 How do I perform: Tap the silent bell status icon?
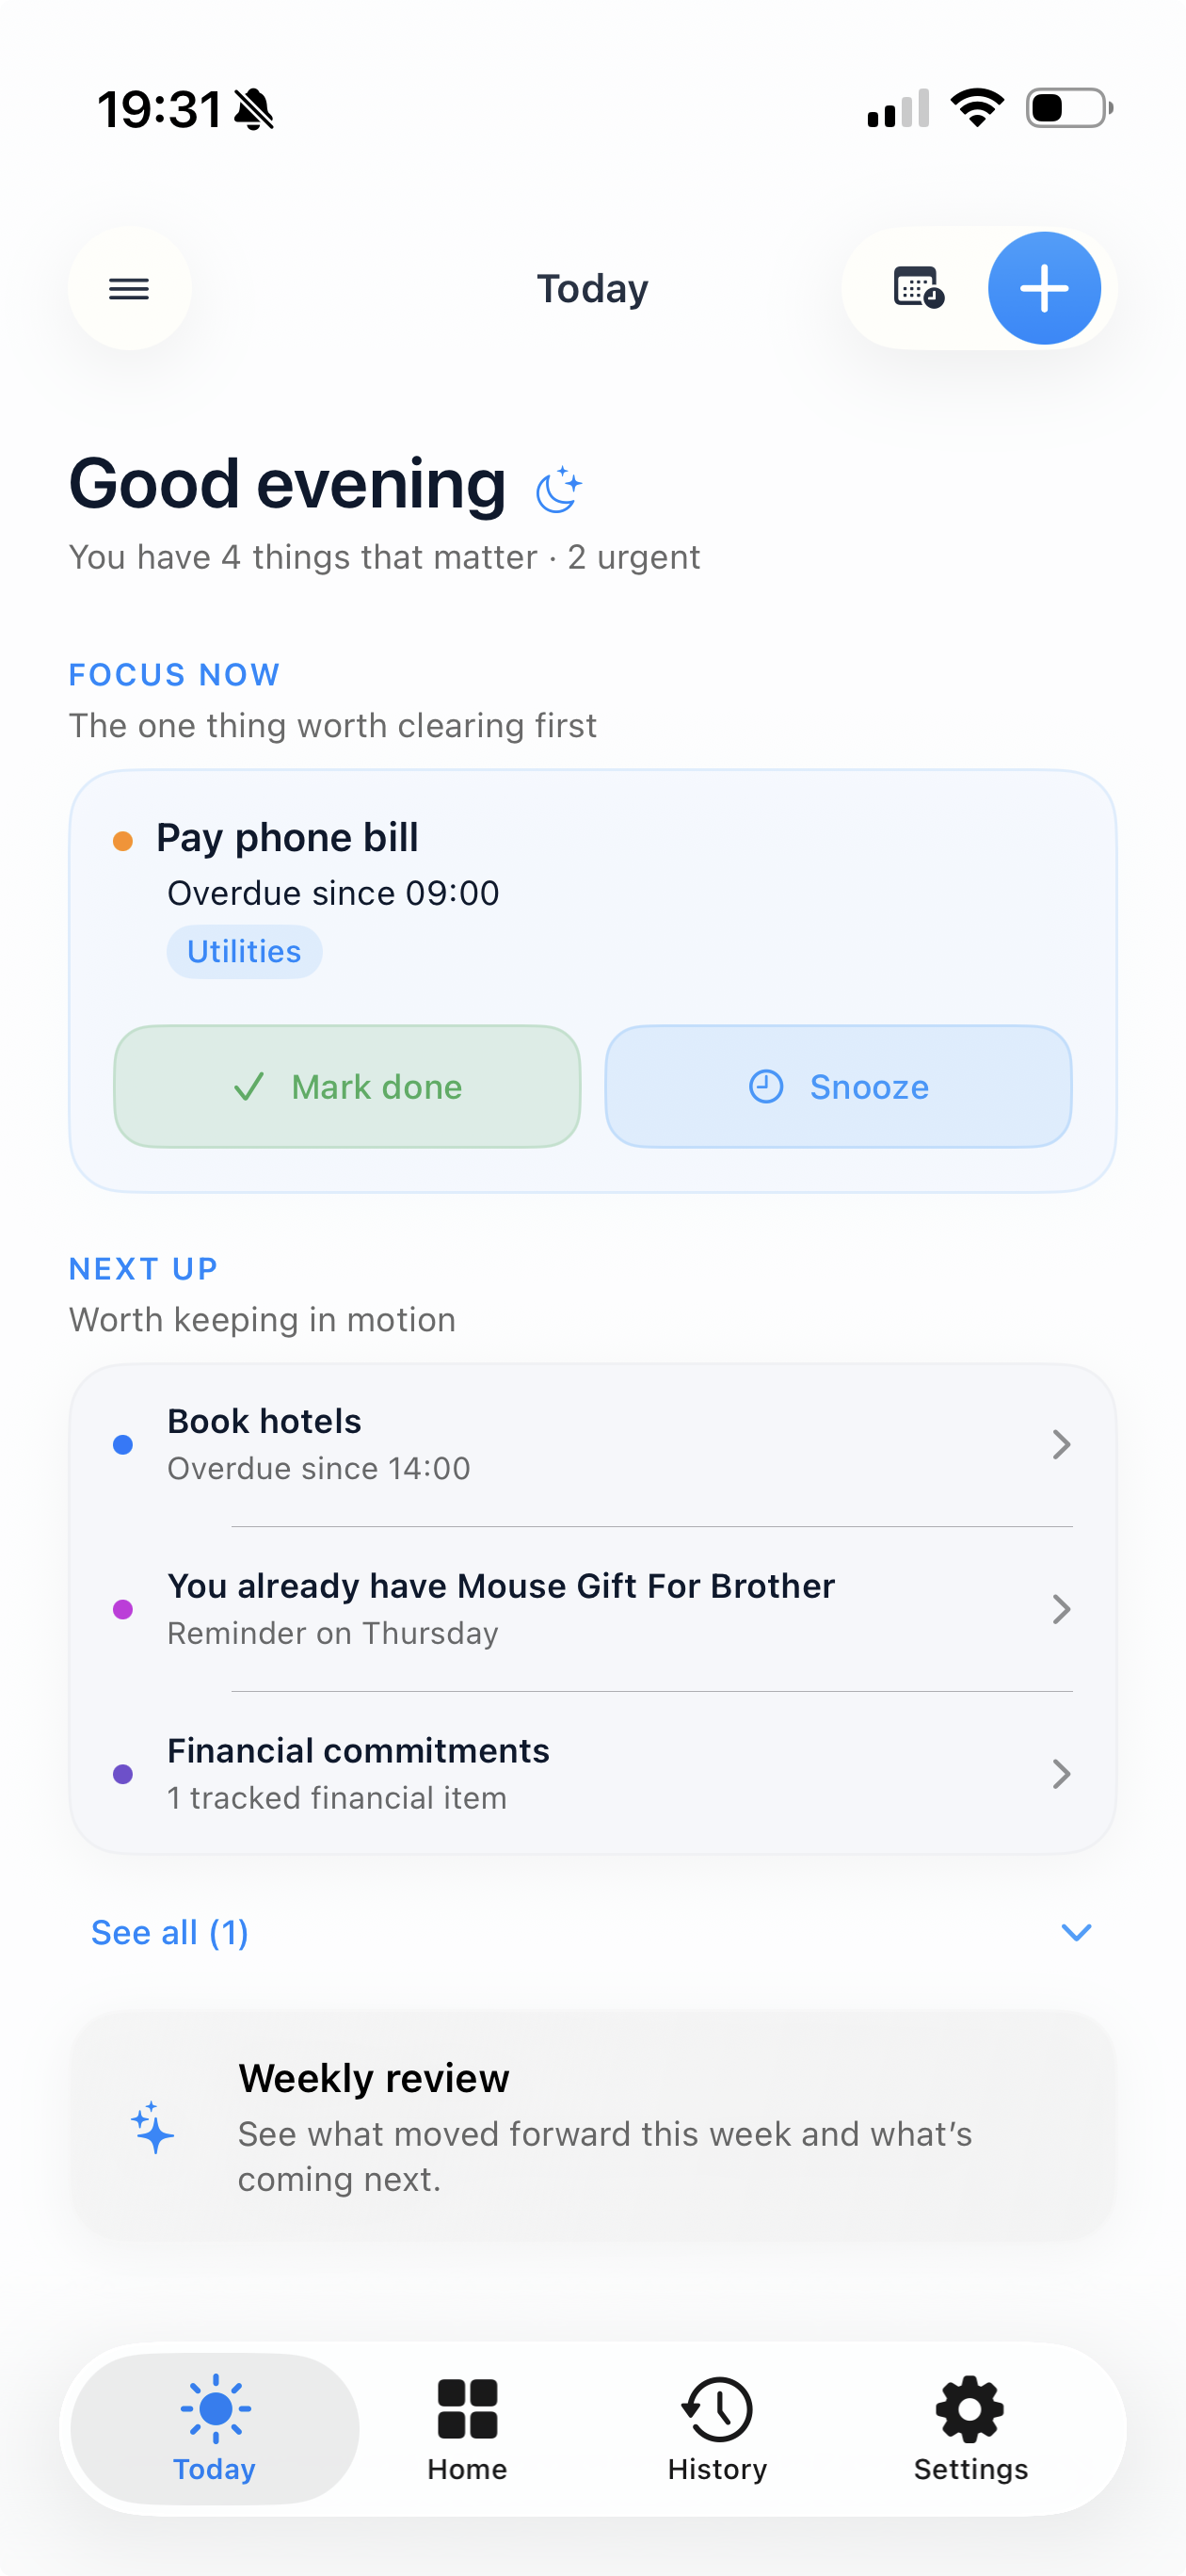254,109
